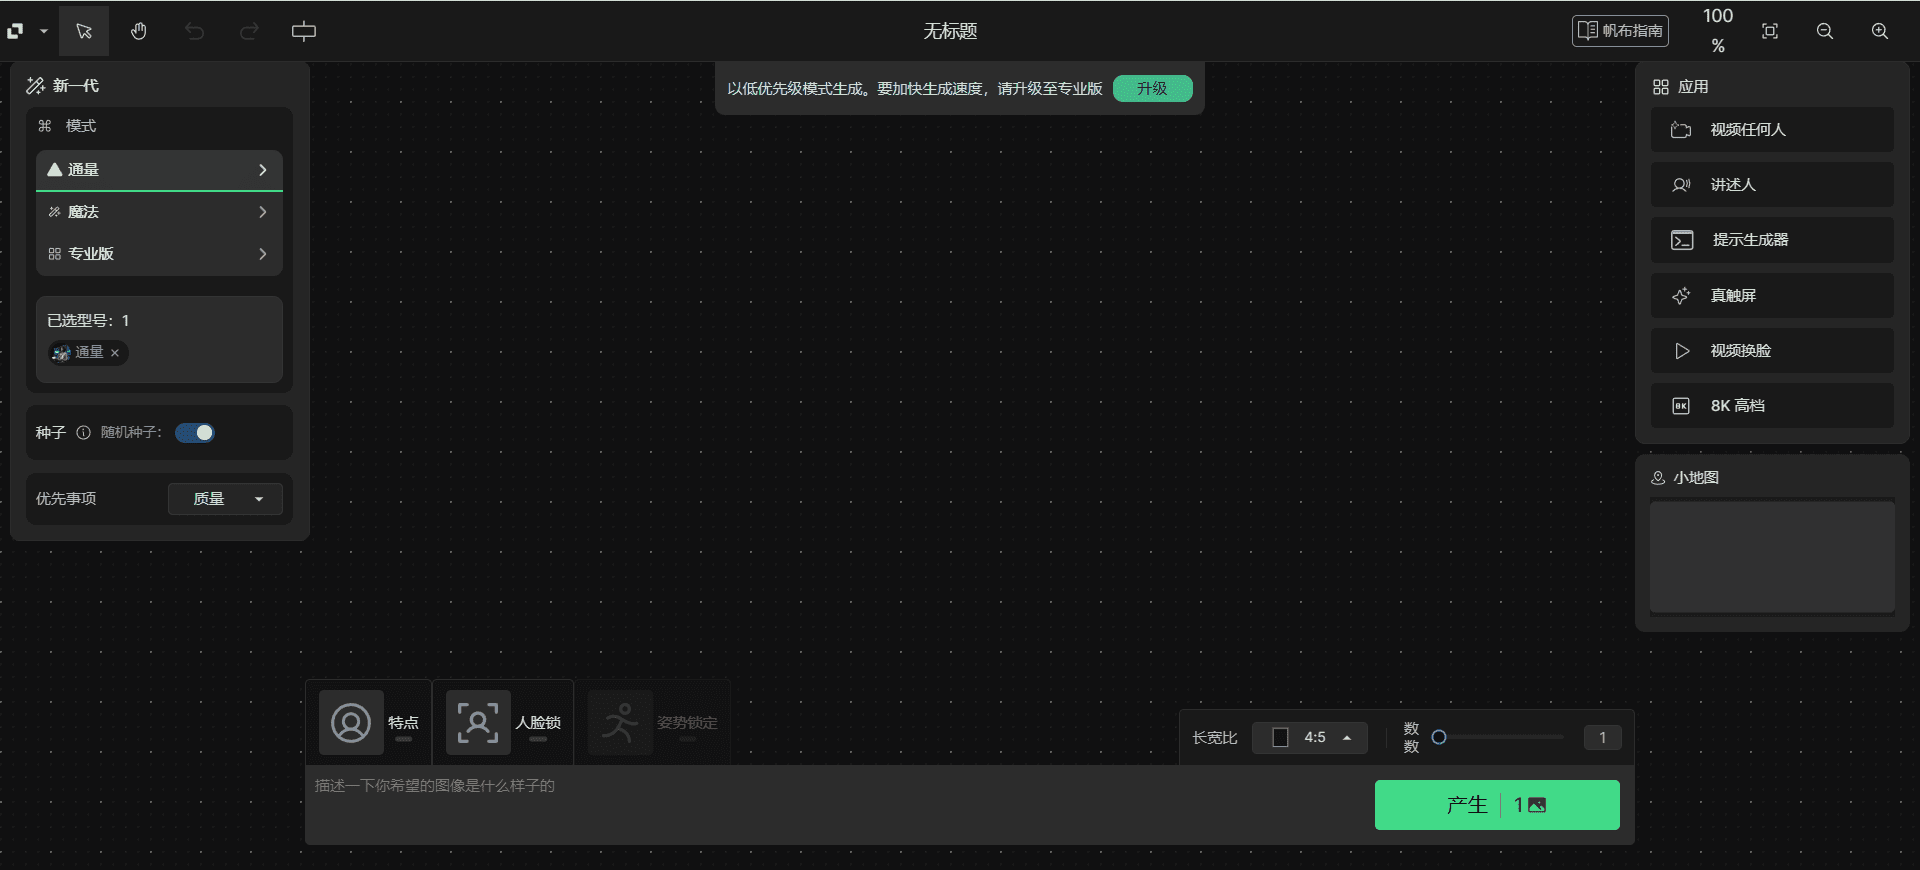Image resolution: width=1920 pixels, height=870 pixels.
Task: Click the 长宽比 label
Action: click(x=1215, y=738)
